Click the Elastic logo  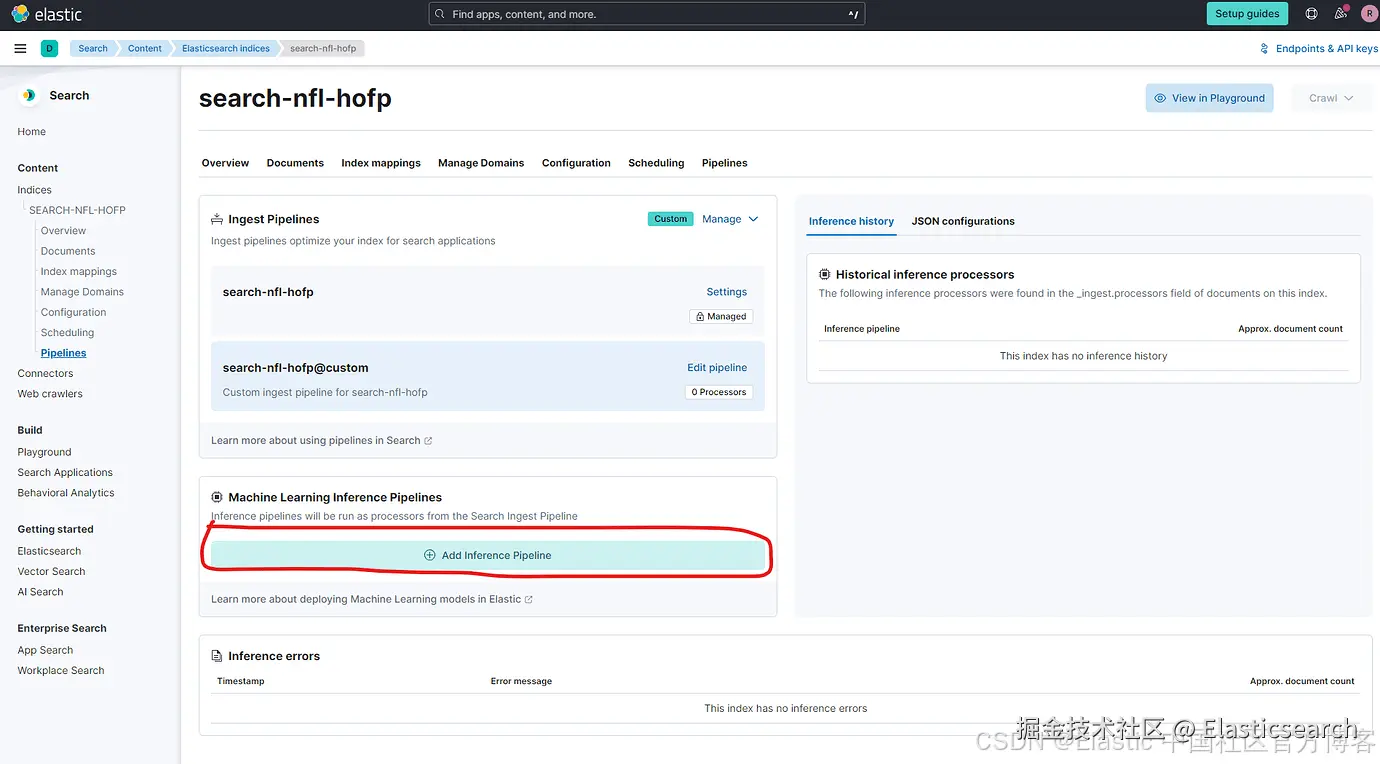[x=46, y=14]
